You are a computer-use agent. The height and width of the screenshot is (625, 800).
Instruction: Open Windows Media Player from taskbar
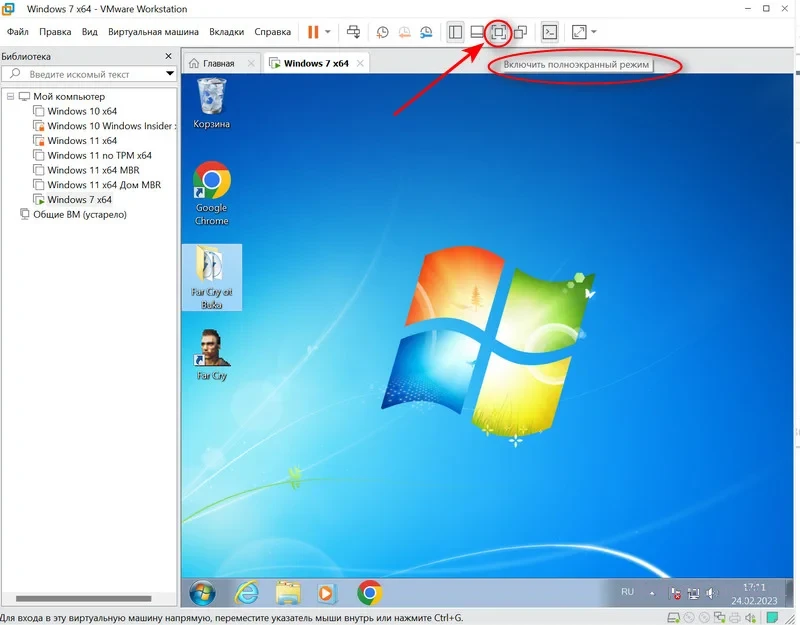click(x=327, y=593)
